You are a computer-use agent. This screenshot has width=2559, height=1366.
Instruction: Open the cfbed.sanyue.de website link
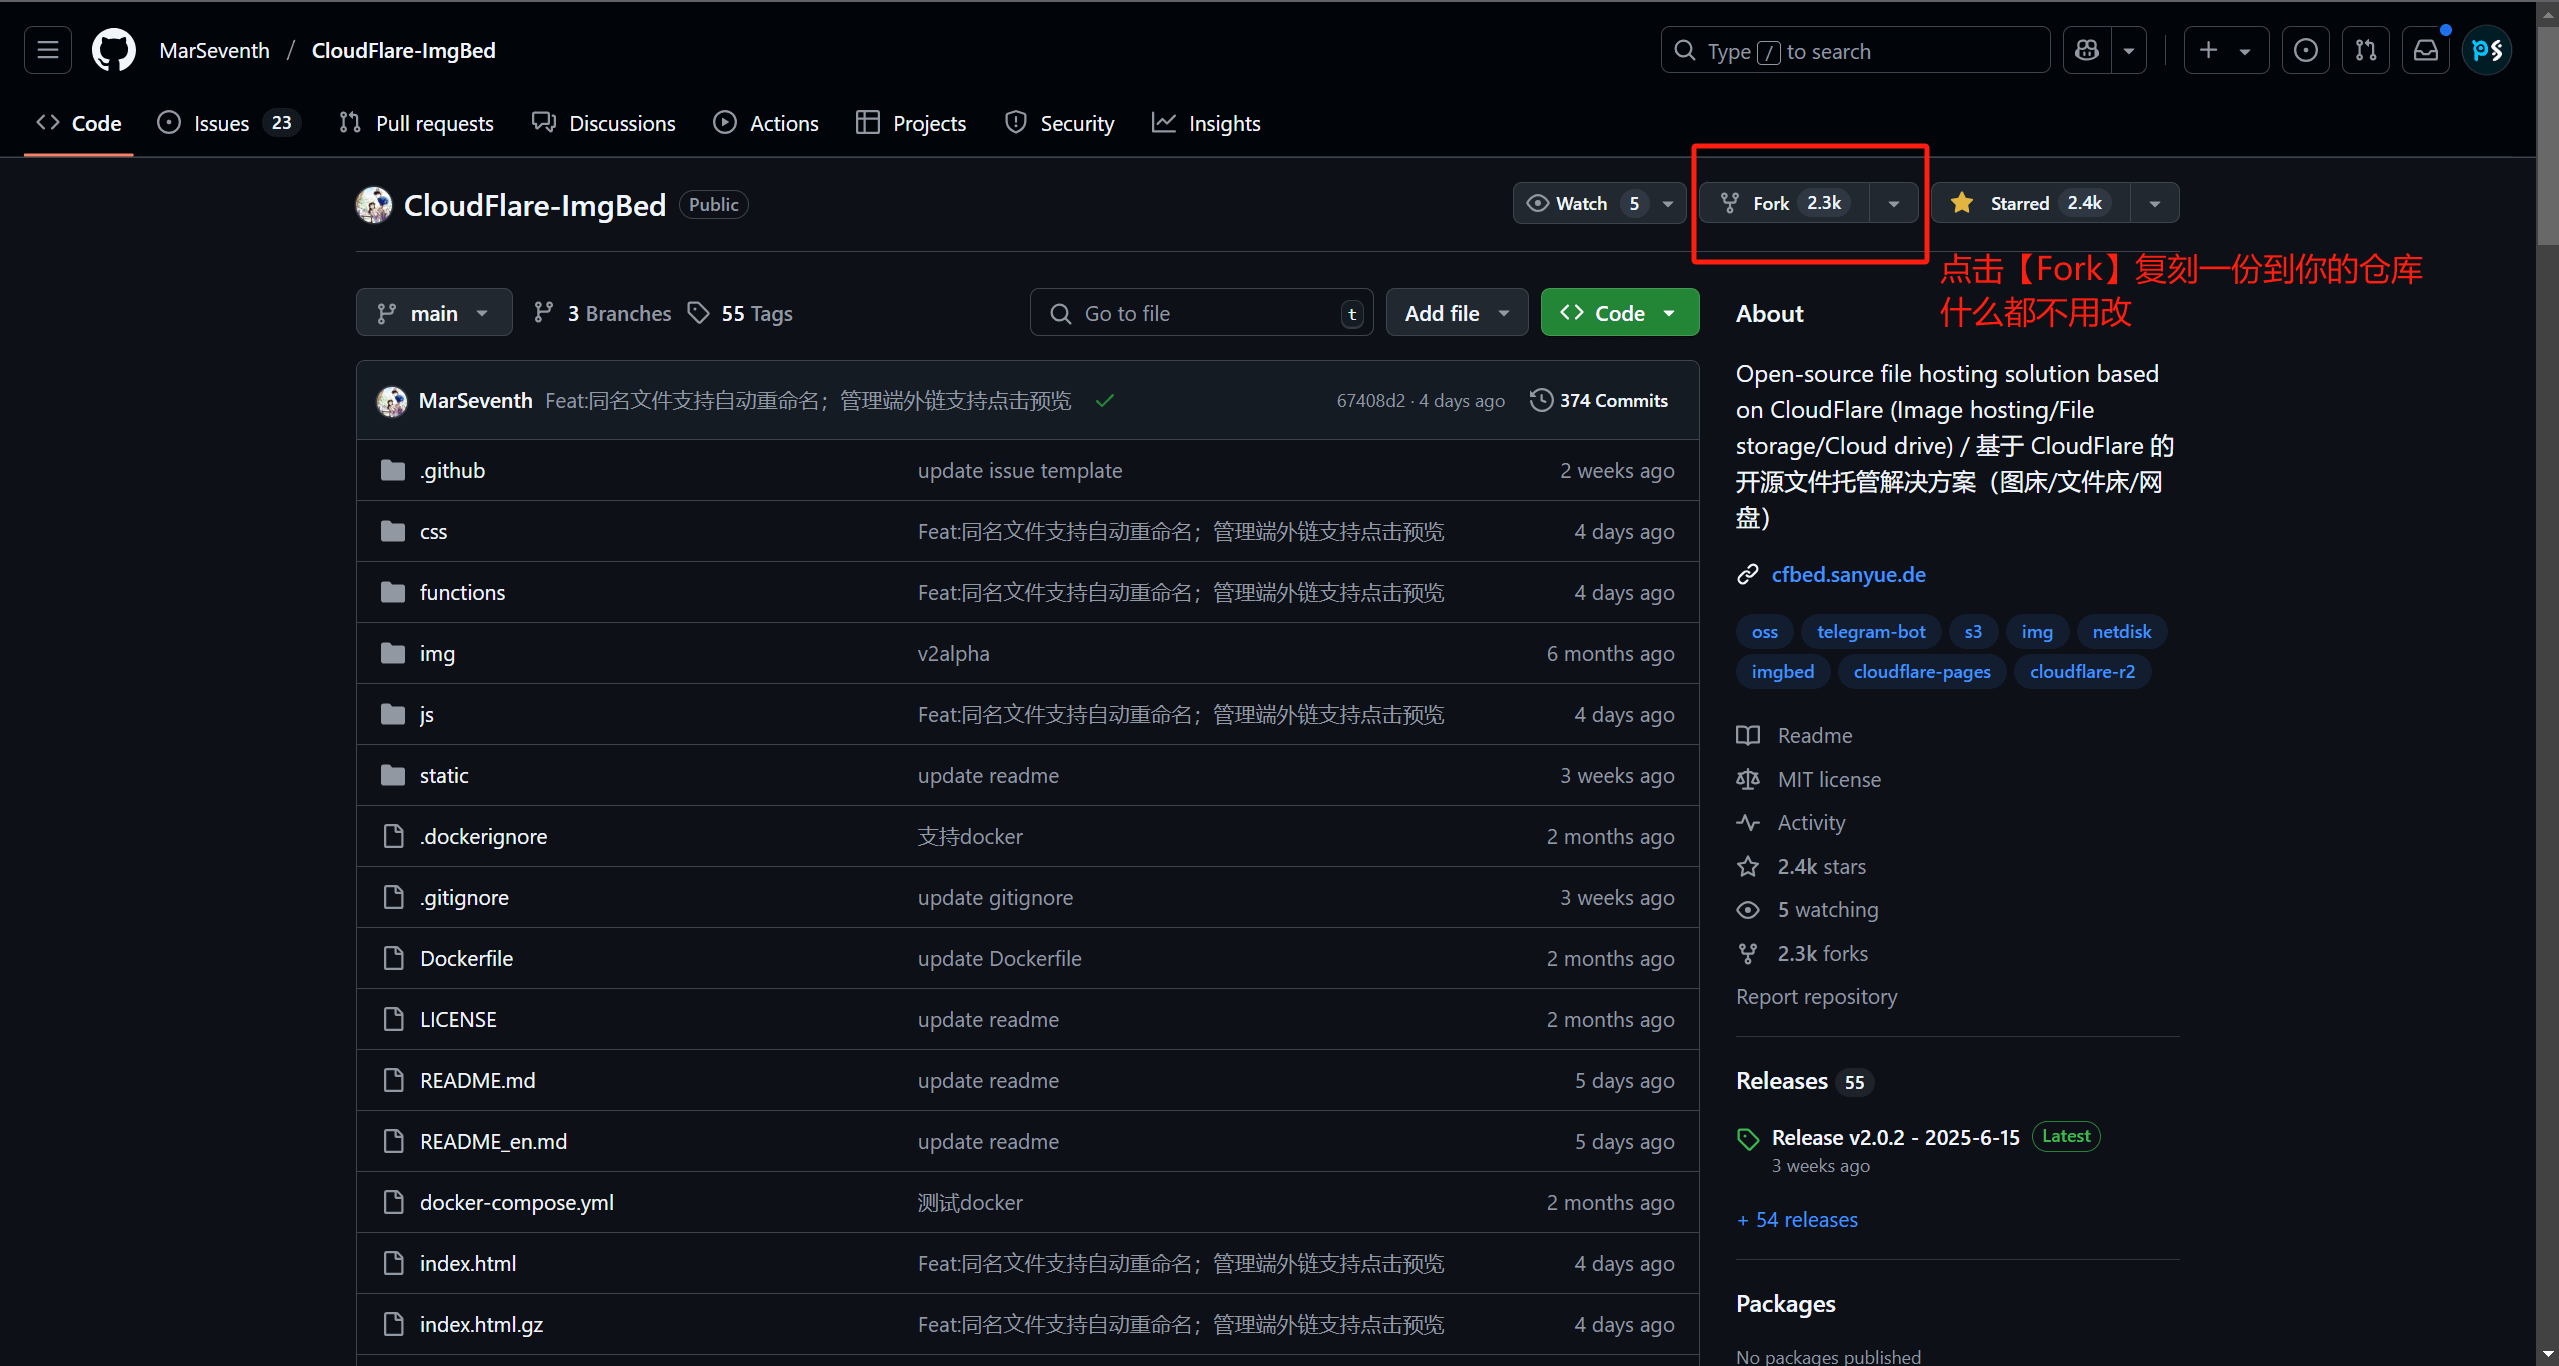(1848, 574)
